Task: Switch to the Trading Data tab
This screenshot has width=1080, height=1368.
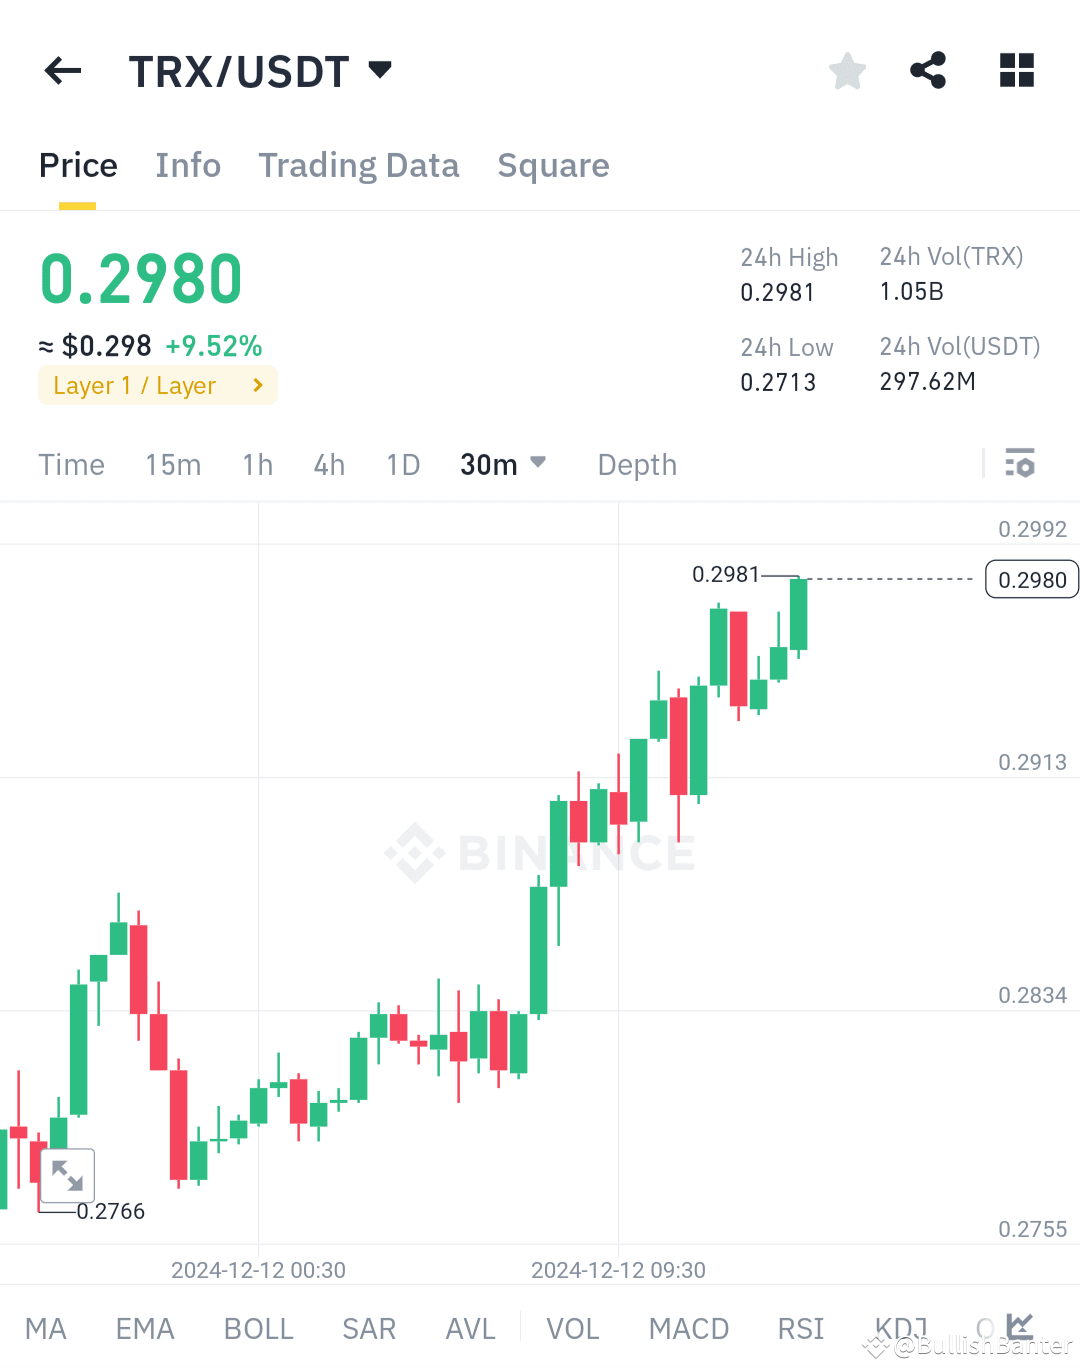Action: click(359, 165)
